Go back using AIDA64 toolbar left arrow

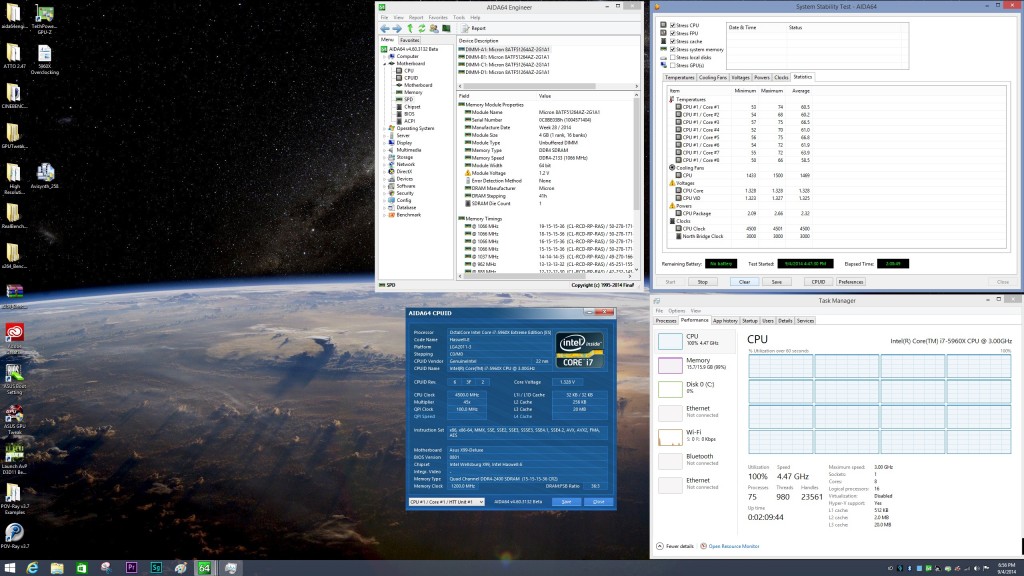(x=385, y=28)
